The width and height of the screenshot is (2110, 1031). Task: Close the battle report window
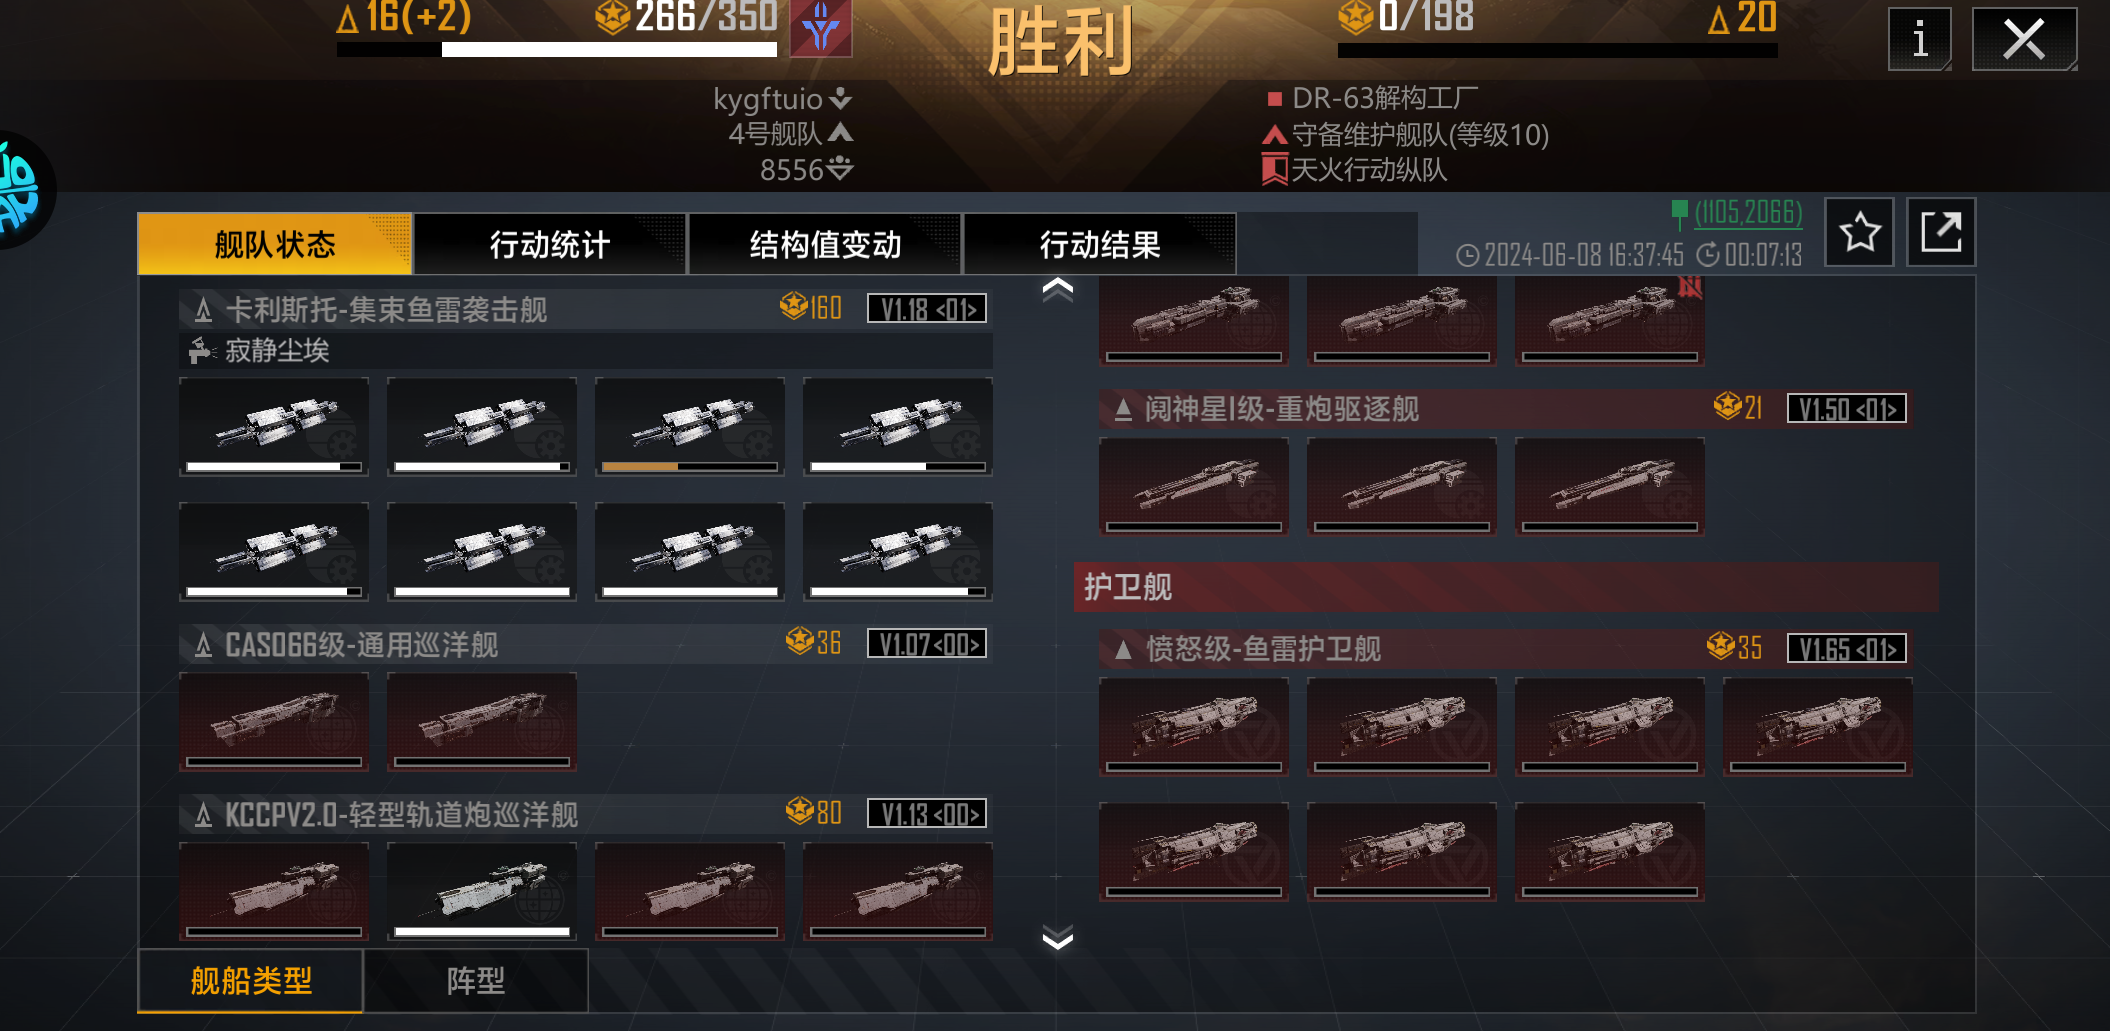(x=2024, y=40)
